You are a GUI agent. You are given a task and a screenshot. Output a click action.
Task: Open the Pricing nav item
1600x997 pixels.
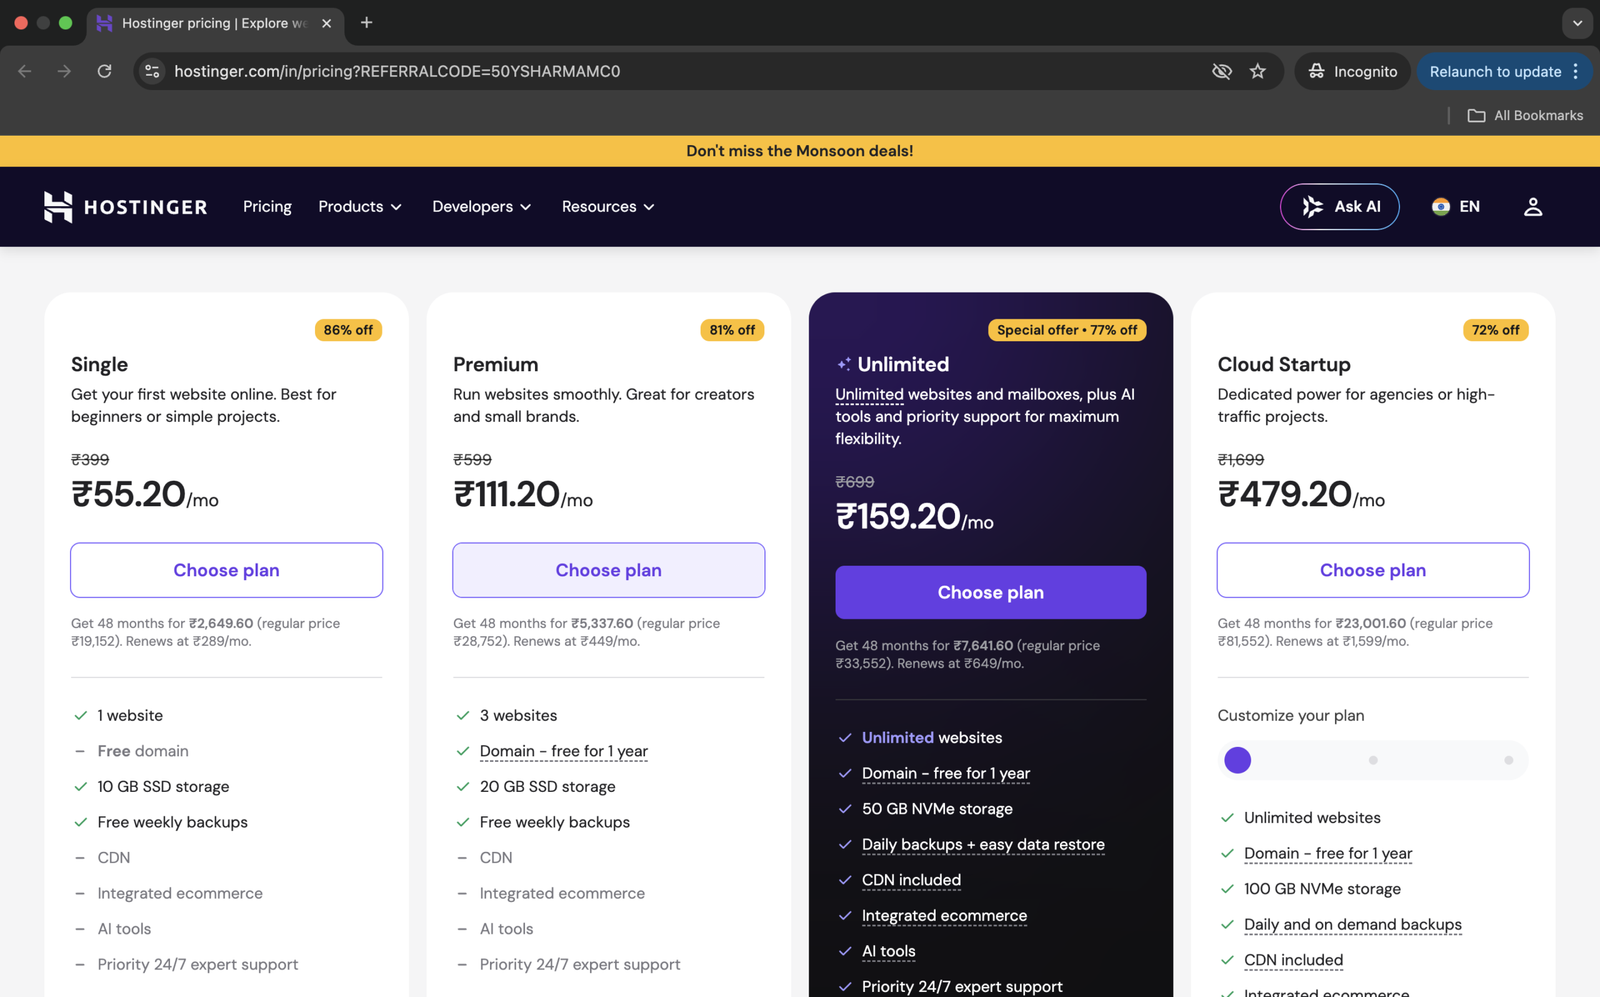tap(267, 207)
